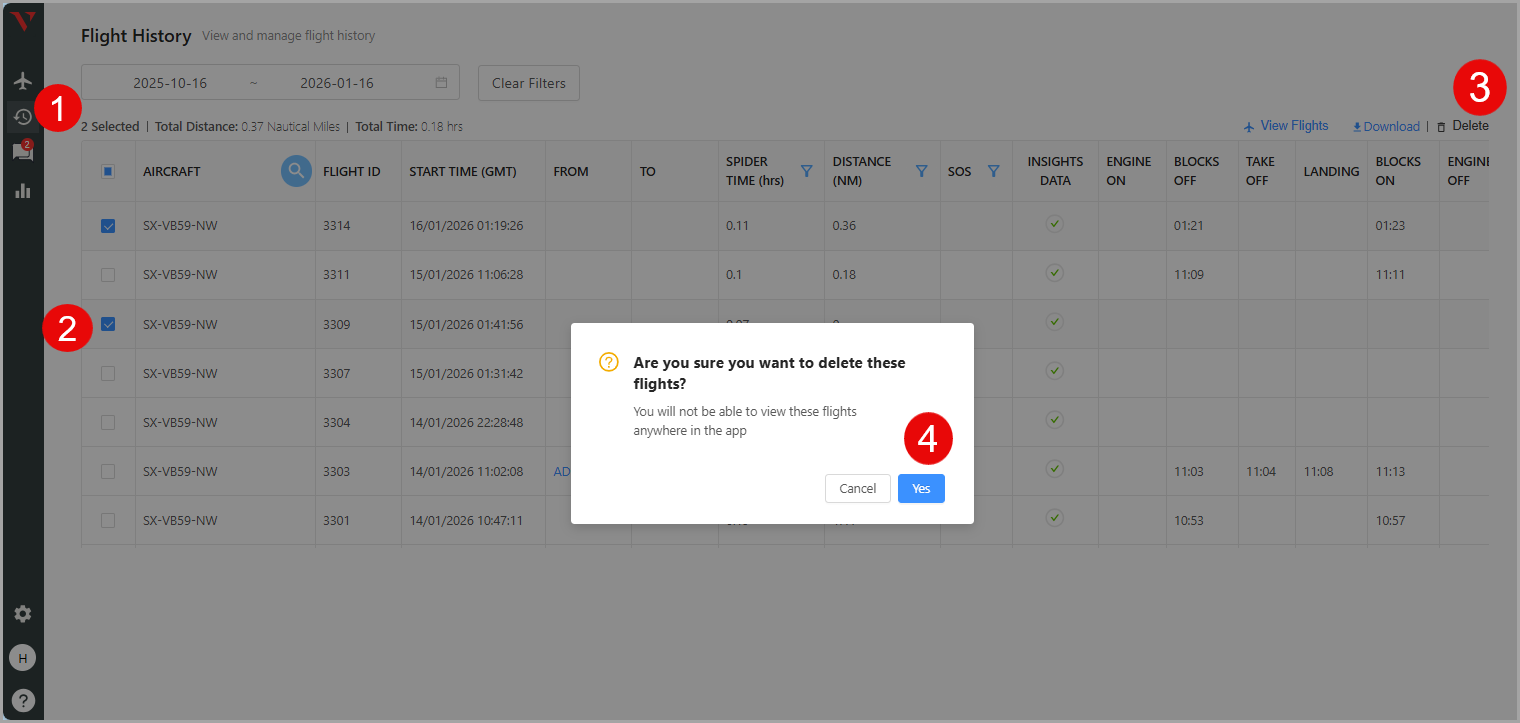Click the View Flights link

pyautogui.click(x=1286, y=126)
